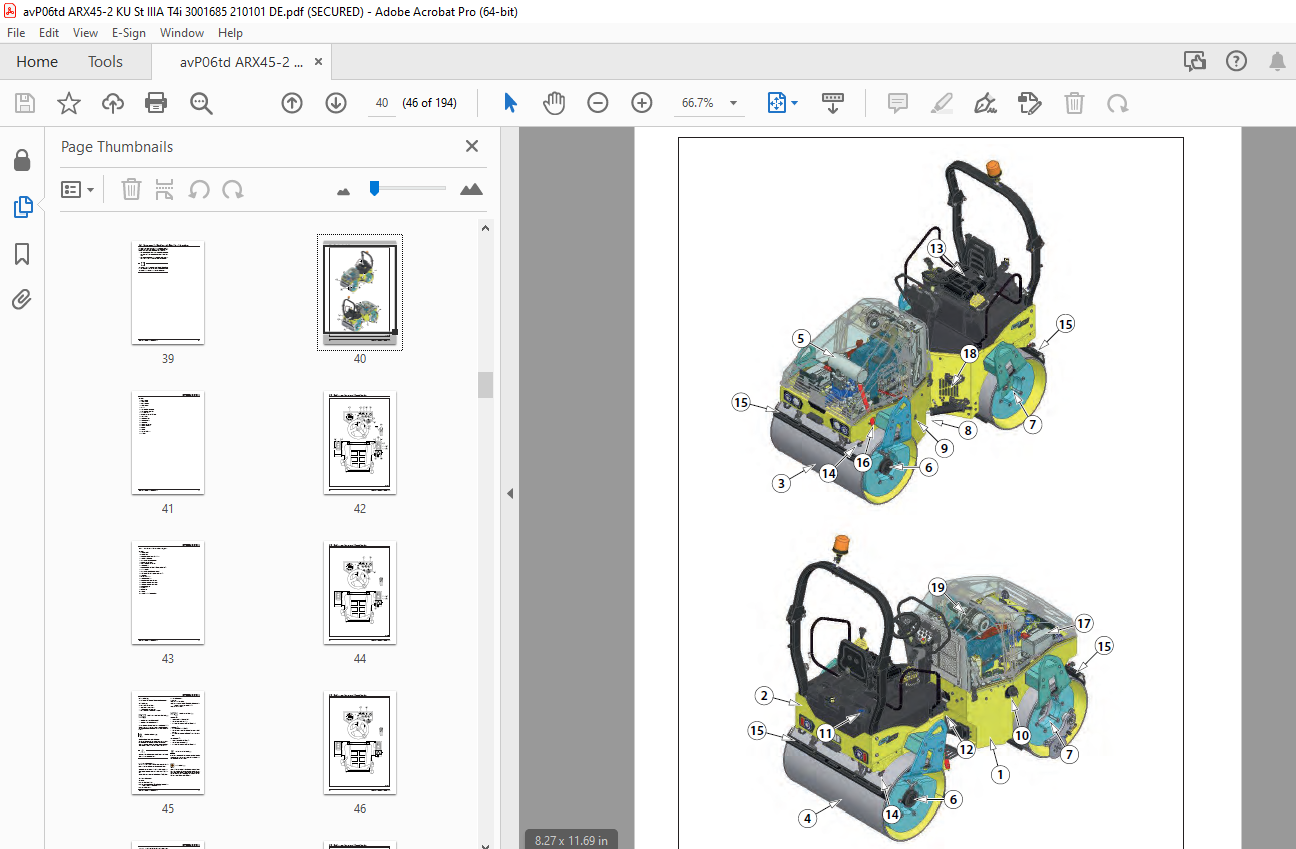
Task: Delete the selected item with the trash icon in the main toolbar
Action: [x=1073, y=103]
